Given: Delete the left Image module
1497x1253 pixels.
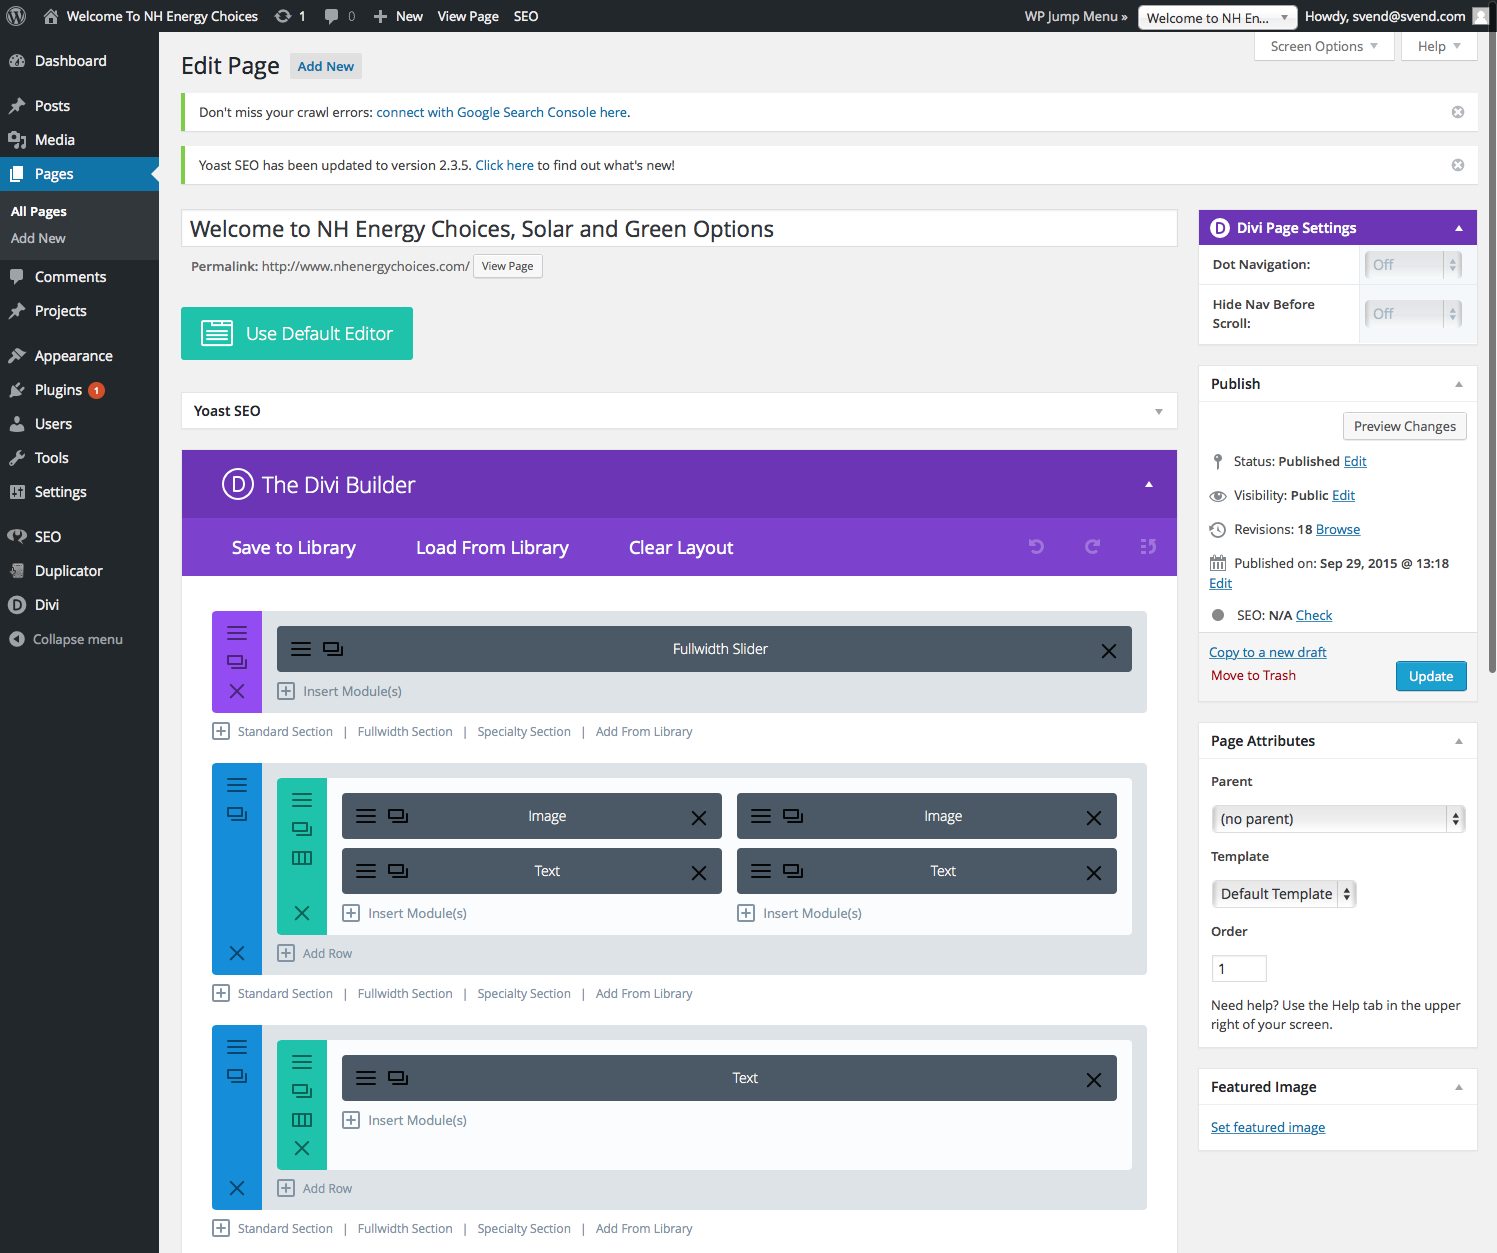Looking at the screenshot, I should pos(699,817).
